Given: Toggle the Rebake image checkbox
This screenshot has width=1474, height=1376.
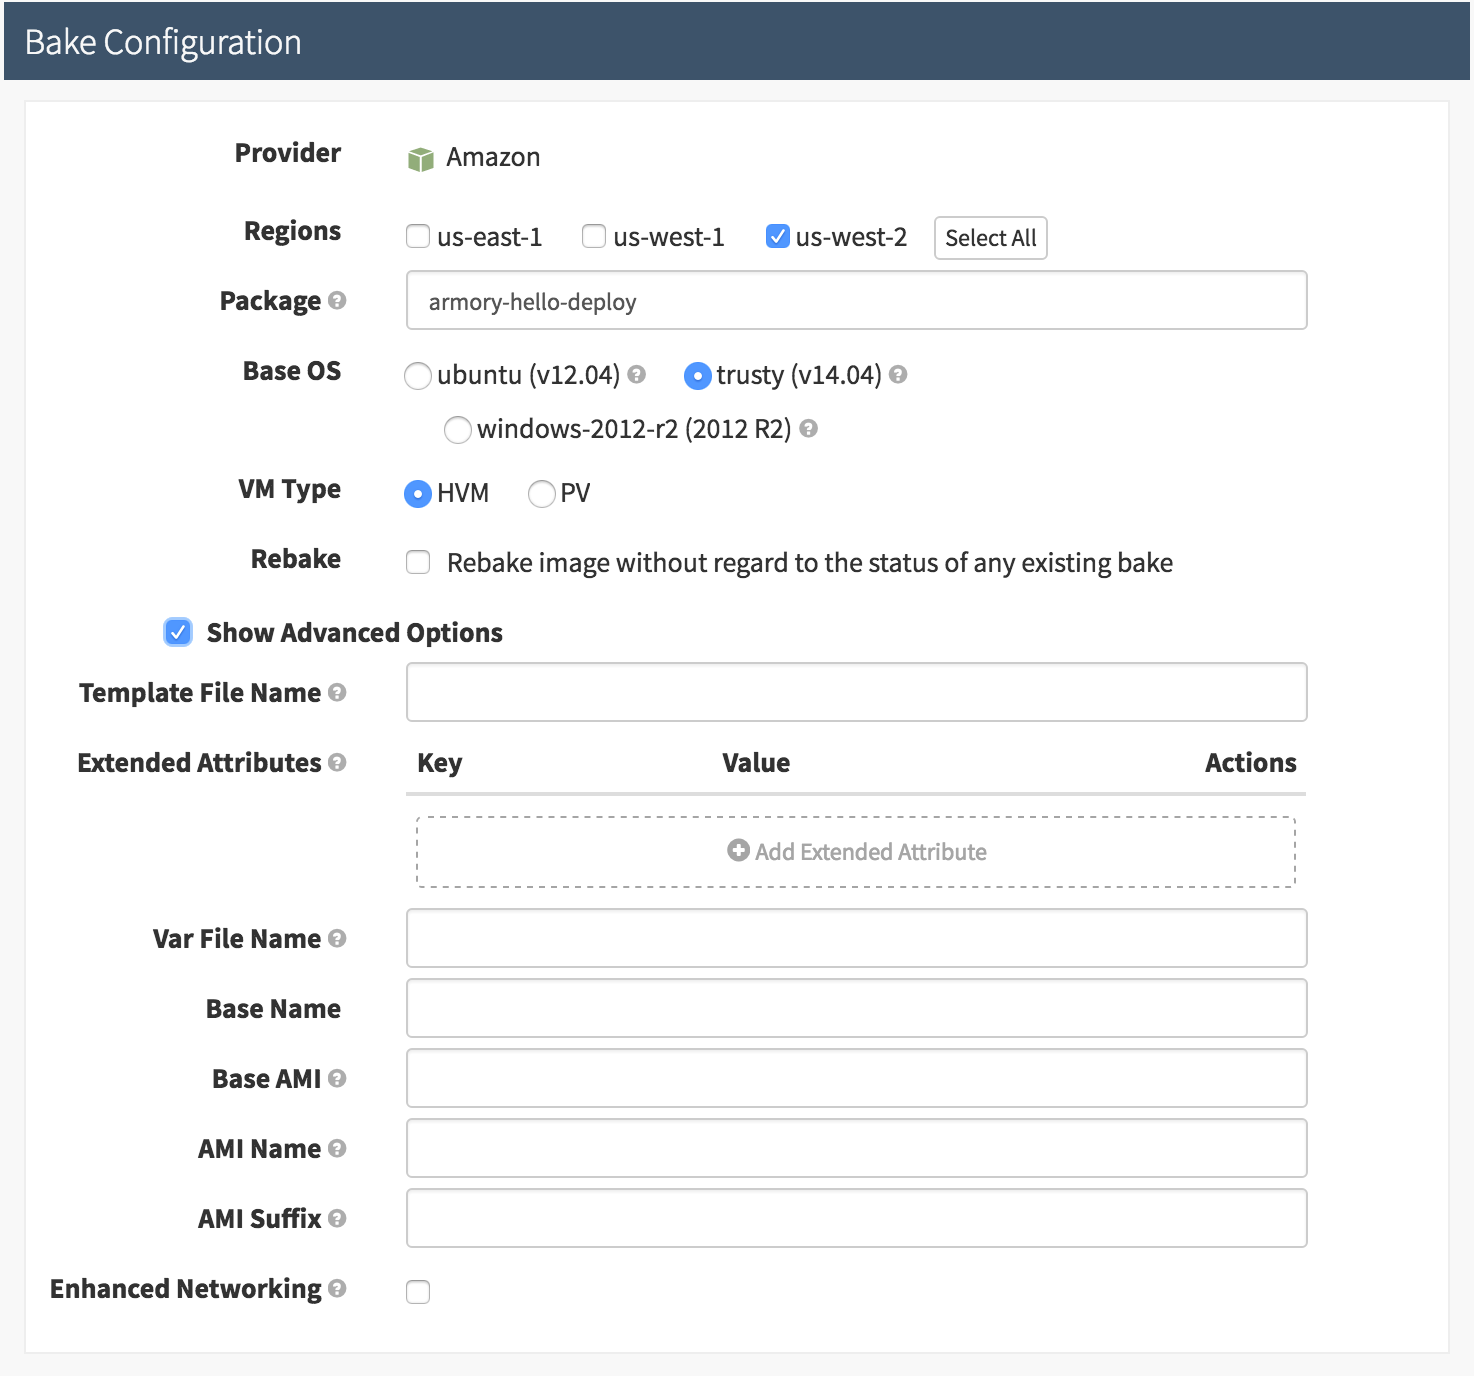Looking at the screenshot, I should pos(418,562).
